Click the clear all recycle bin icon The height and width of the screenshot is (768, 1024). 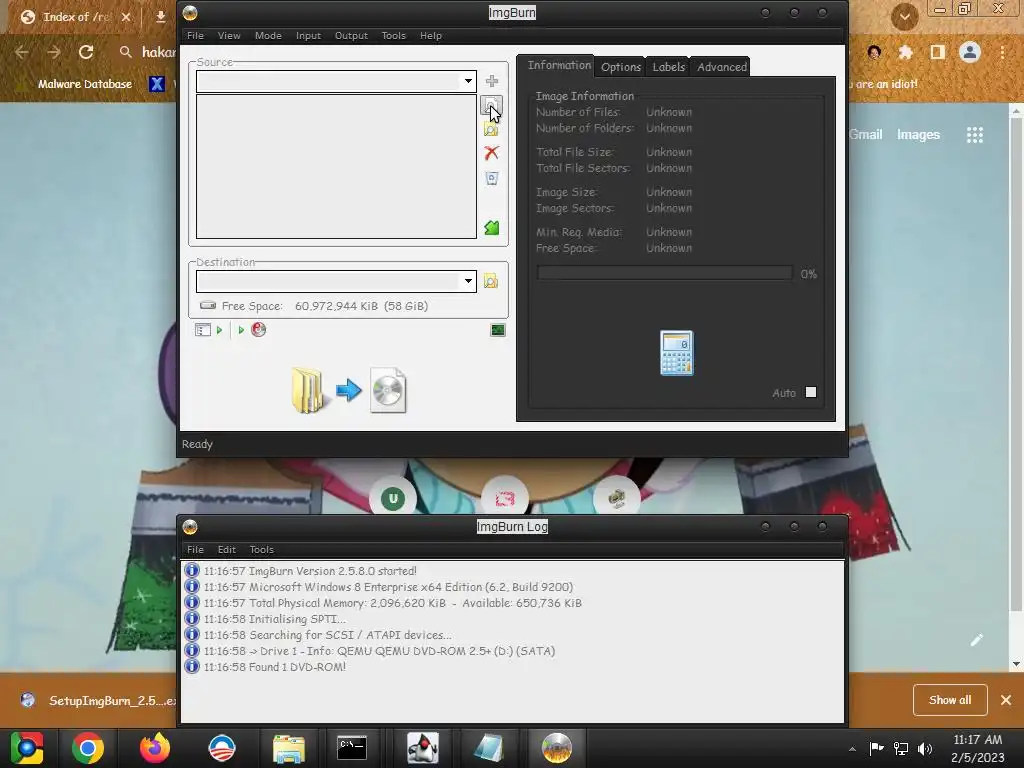pos(492,178)
